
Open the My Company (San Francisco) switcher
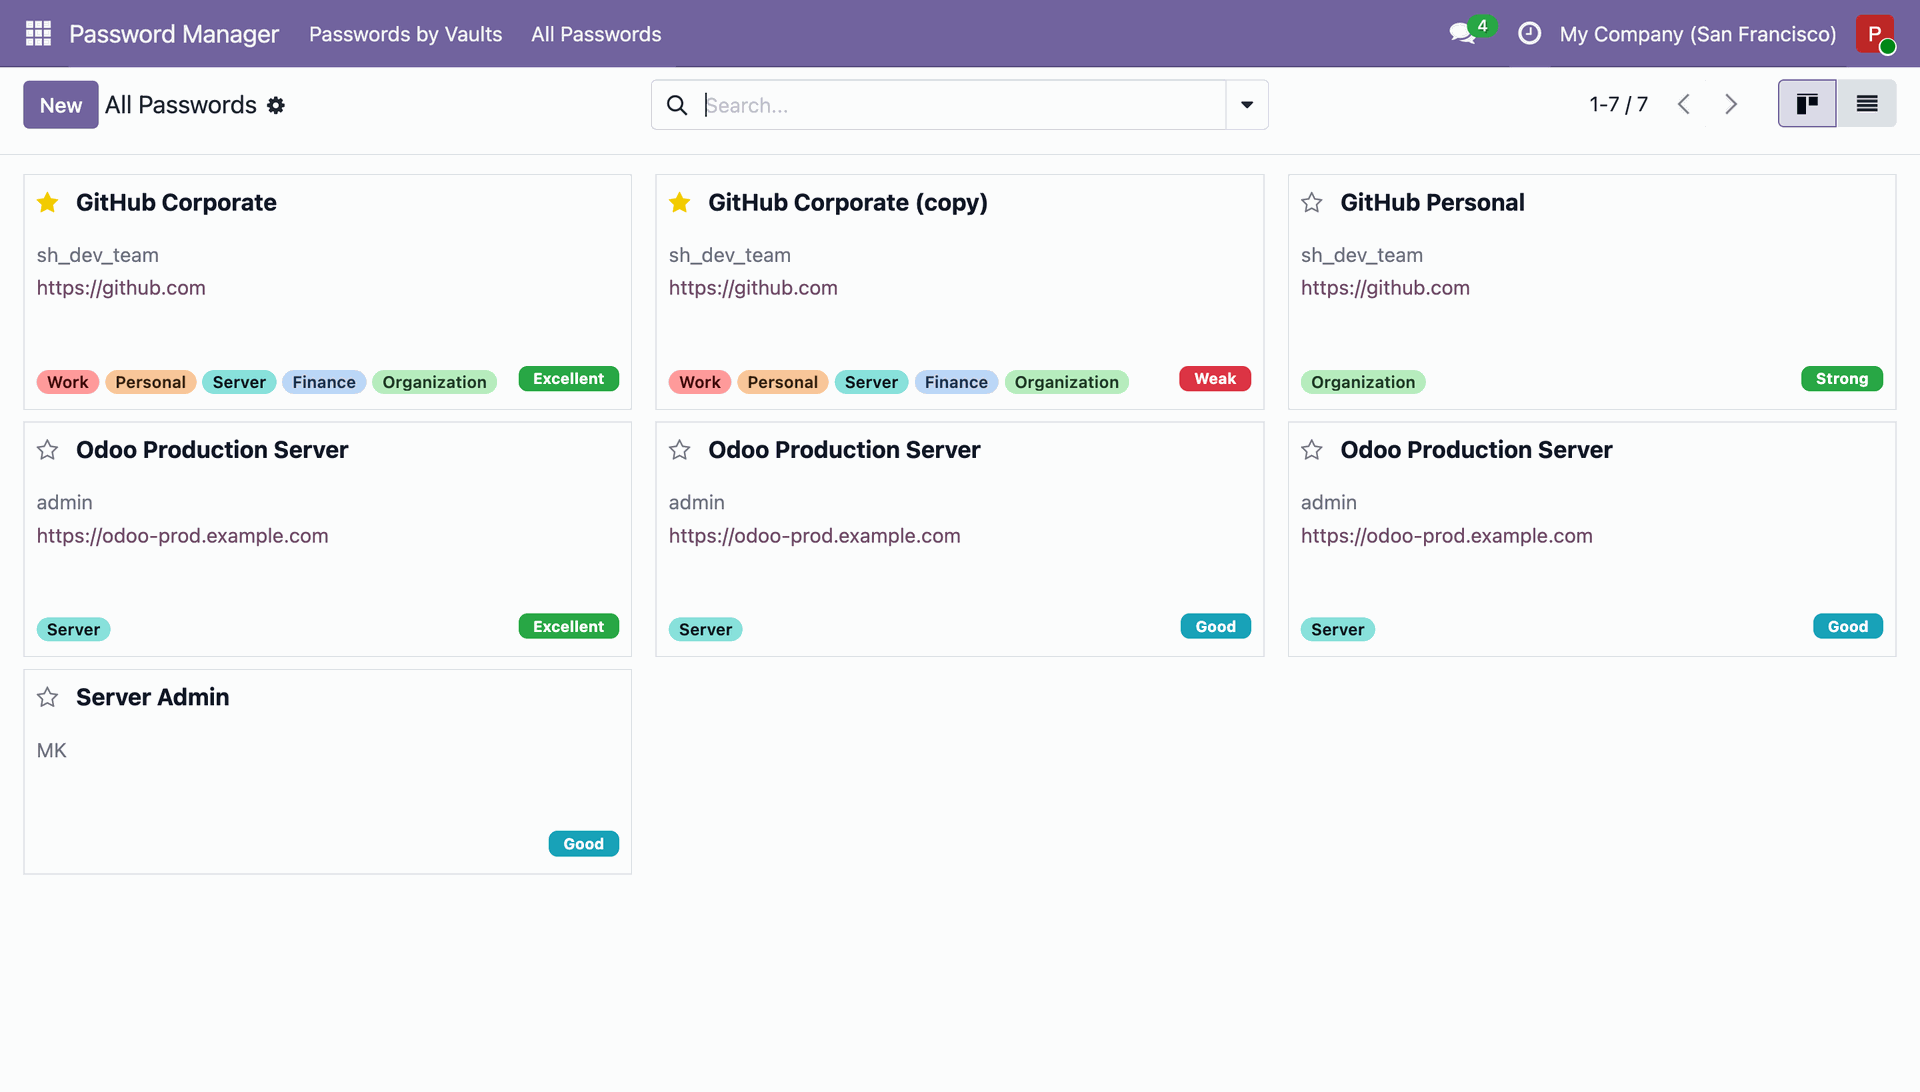coord(1698,34)
